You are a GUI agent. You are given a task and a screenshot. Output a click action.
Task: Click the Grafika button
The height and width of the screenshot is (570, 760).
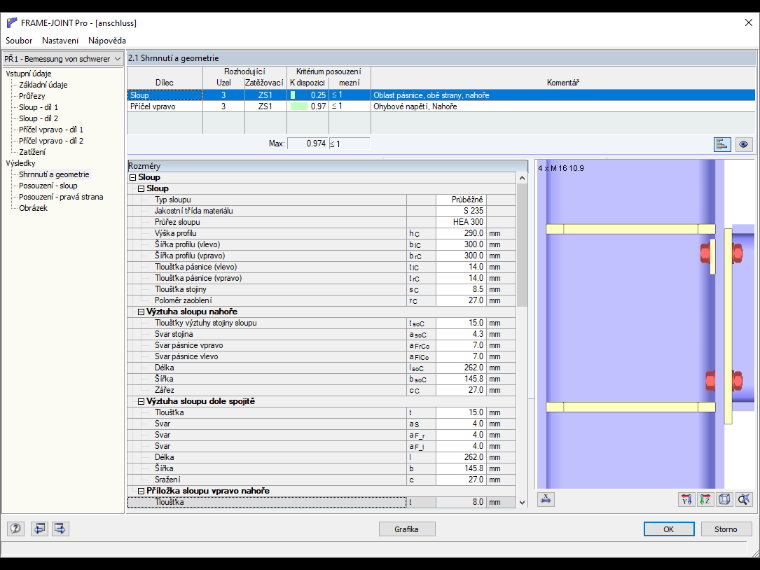click(x=407, y=529)
